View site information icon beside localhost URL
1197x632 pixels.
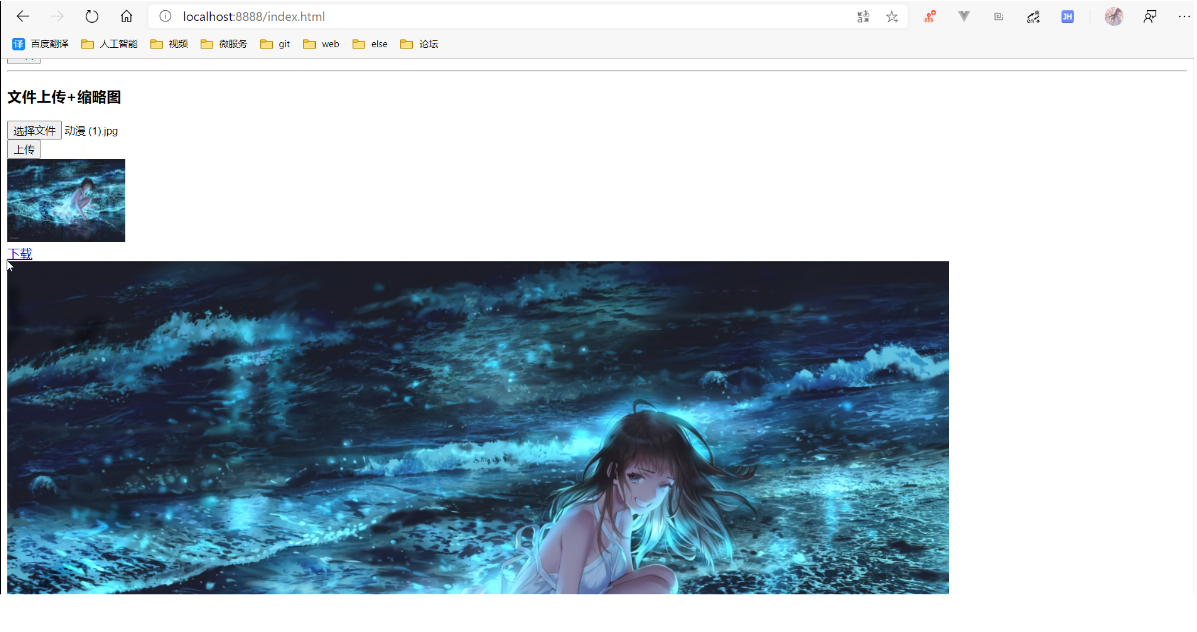[165, 16]
